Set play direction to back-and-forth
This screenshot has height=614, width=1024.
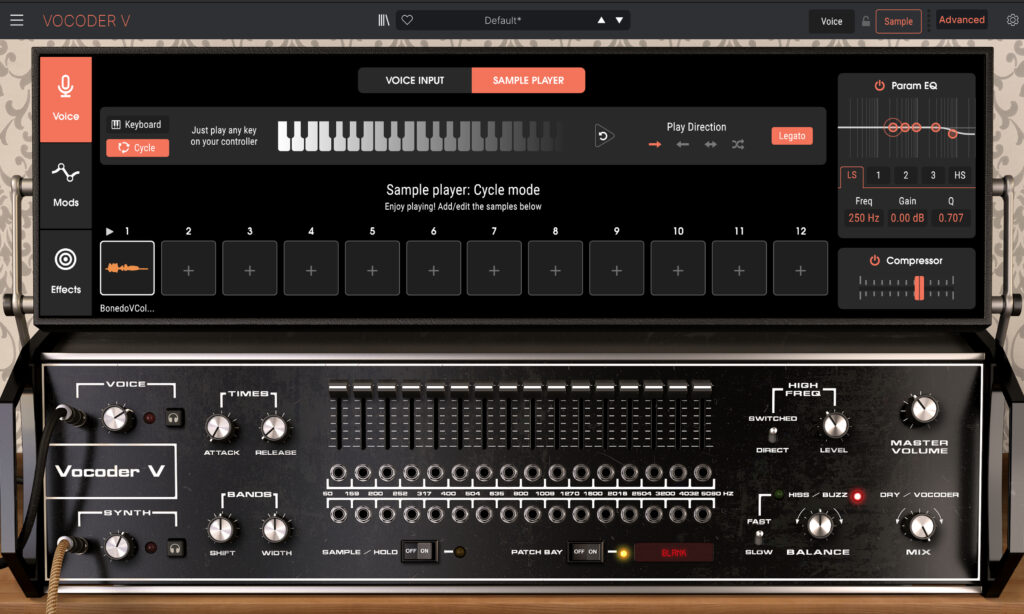[x=711, y=144]
